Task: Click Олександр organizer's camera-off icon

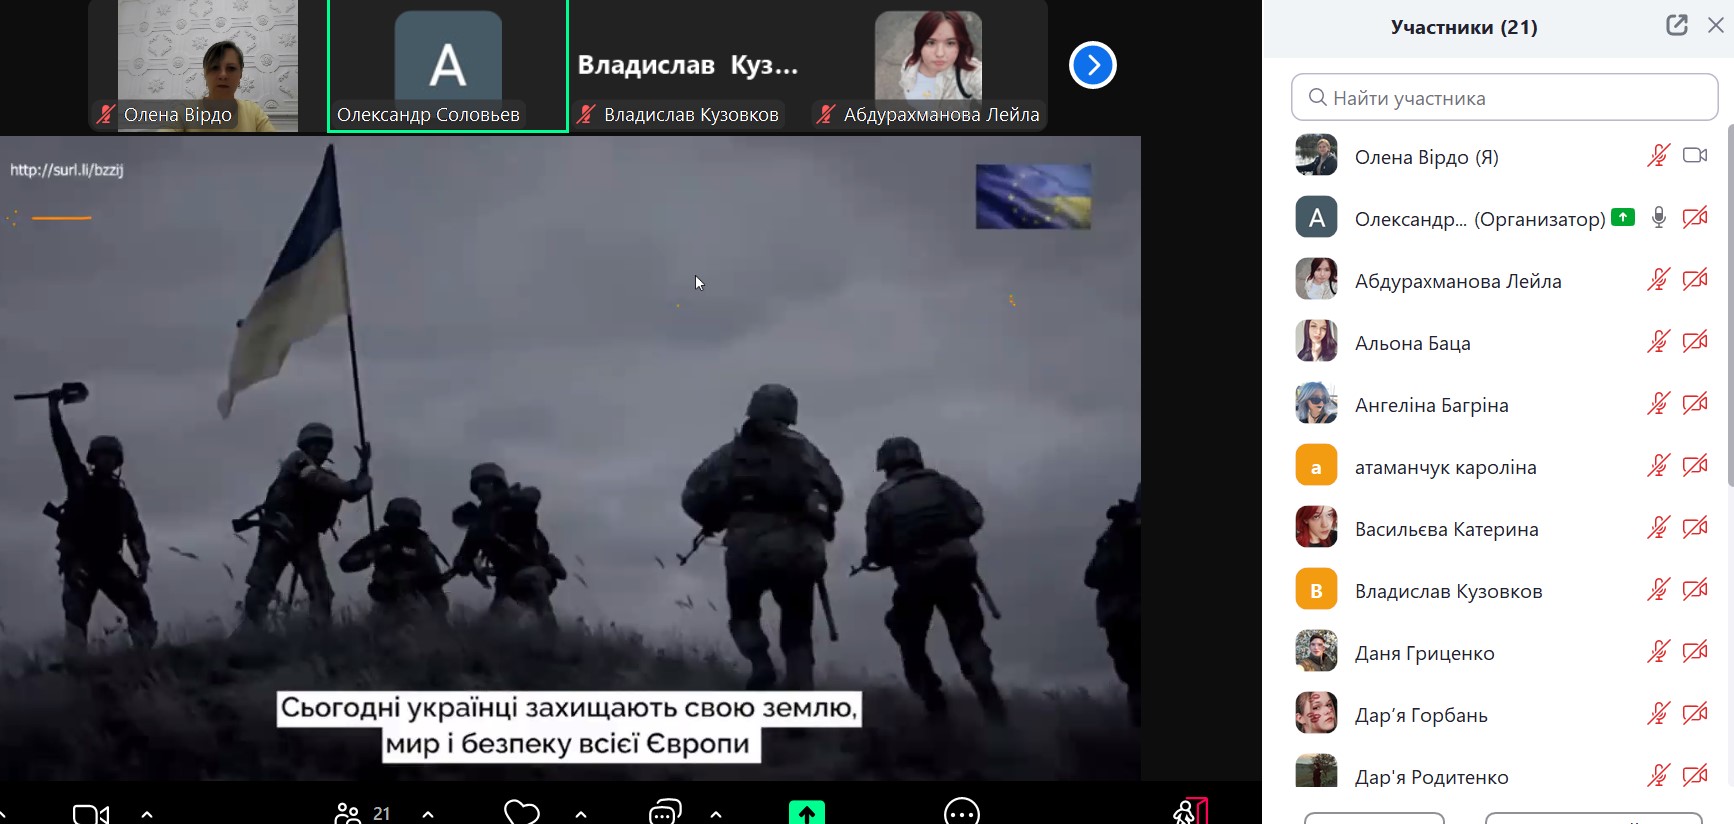Action: (1695, 217)
